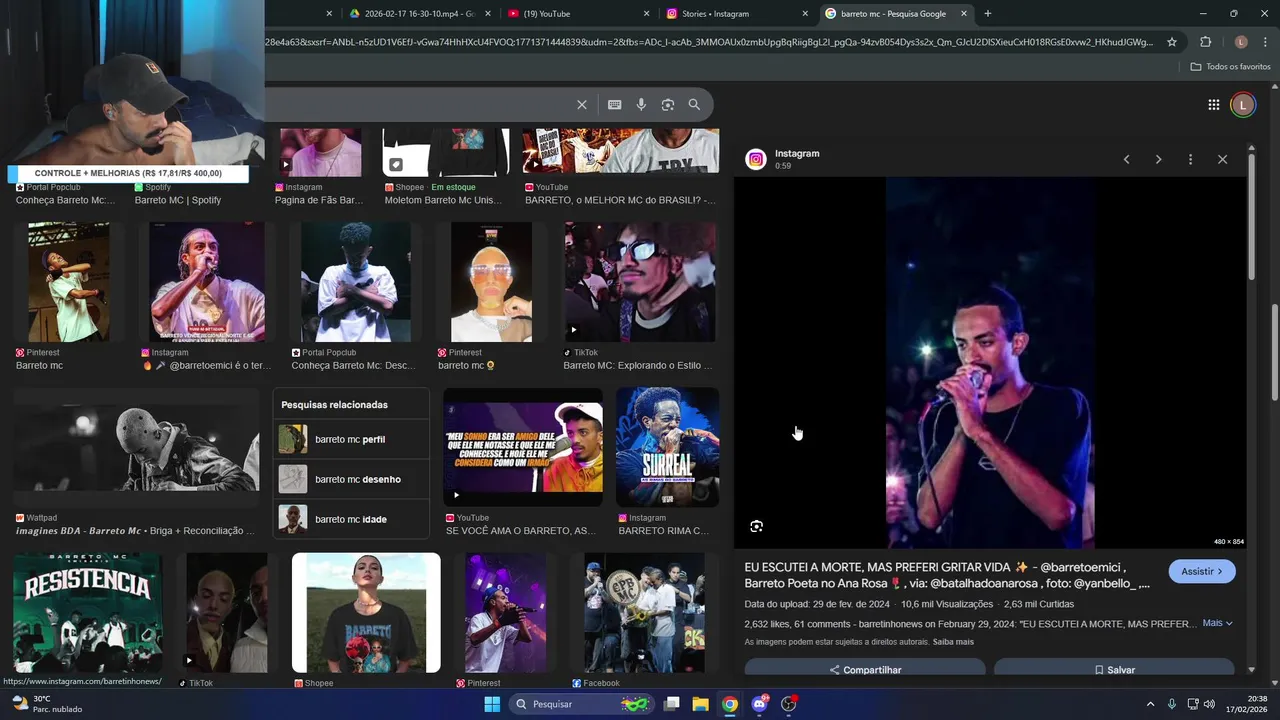
Task: Select related search barreto mc desenho
Action: click(x=351, y=479)
